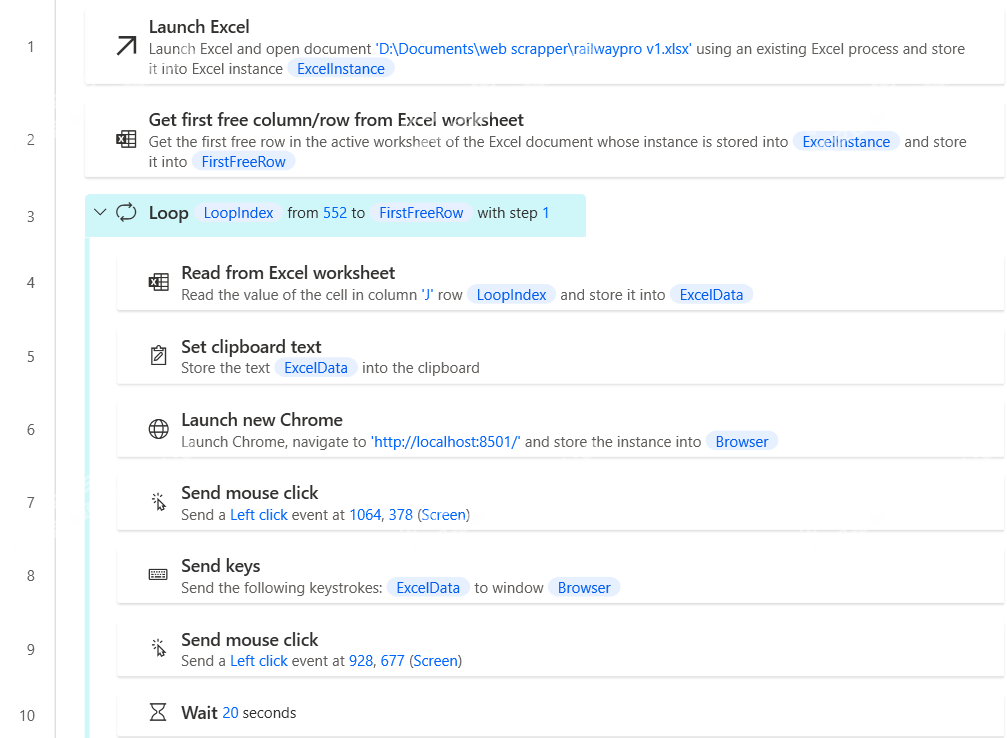Select Send mouse click title in step 9
This screenshot has width=1007, height=738.
[x=250, y=640]
